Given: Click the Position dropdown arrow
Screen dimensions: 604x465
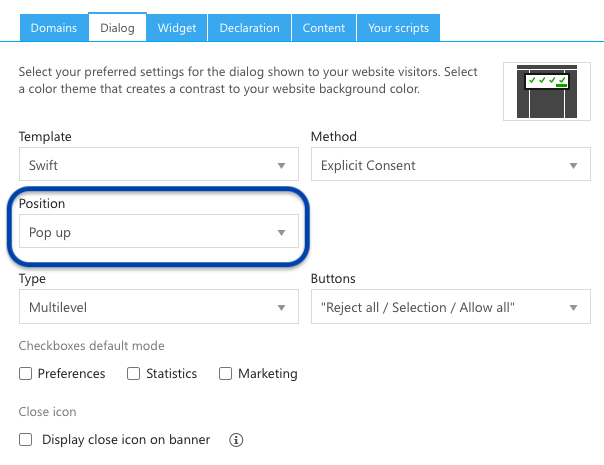Looking at the screenshot, I should click(x=282, y=233).
